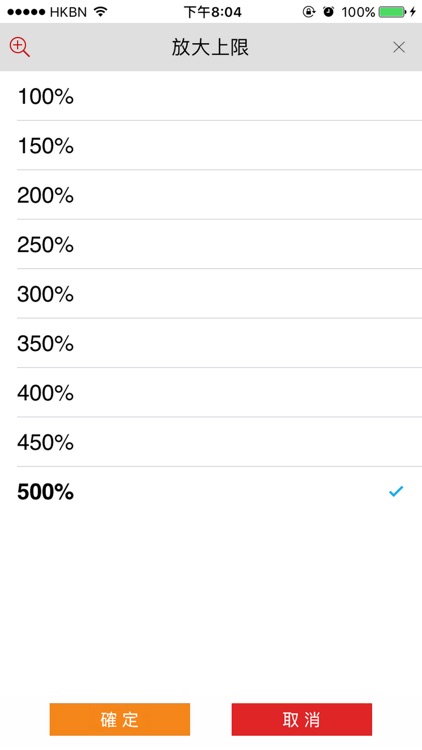Tap the alarm clock status icon
This screenshot has height=750, width=422.
[329, 12]
